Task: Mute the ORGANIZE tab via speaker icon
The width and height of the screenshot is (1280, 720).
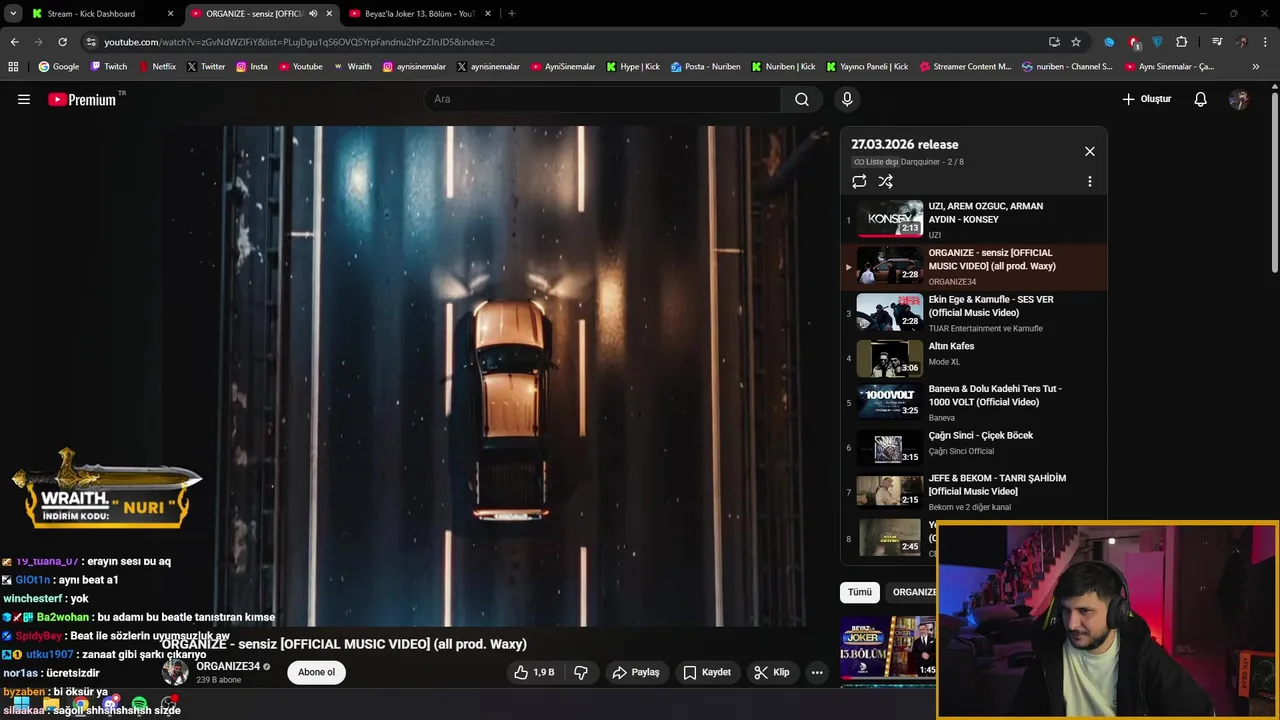Action: coord(313,14)
